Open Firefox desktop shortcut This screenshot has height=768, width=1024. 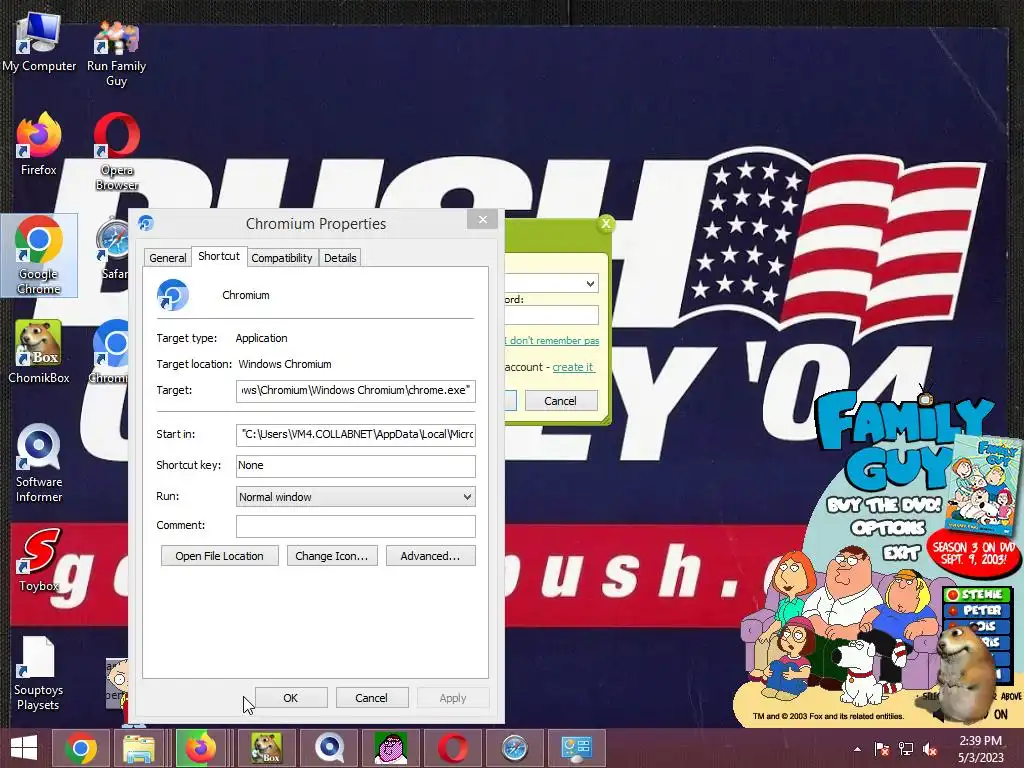tap(39, 145)
